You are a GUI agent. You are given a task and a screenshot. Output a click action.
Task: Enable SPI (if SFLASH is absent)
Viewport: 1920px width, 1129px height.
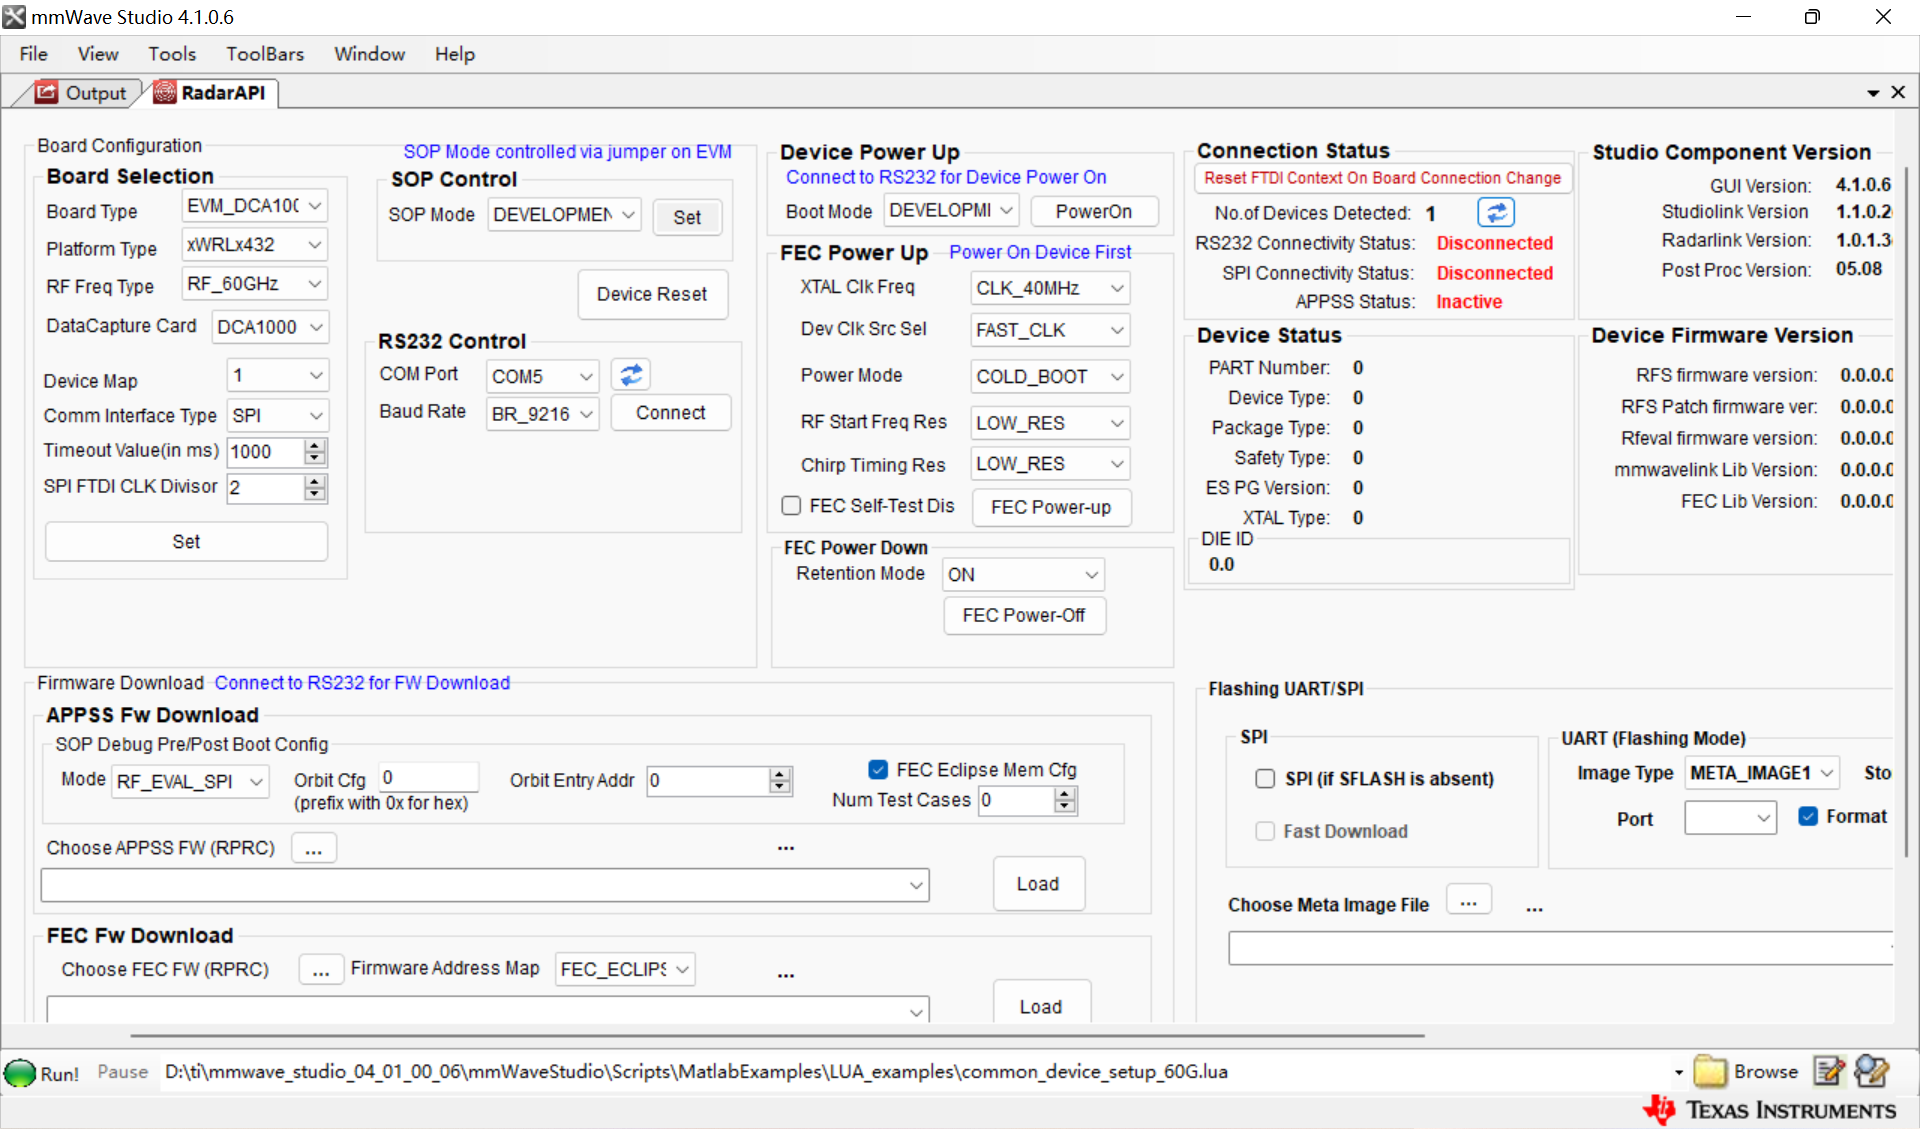pos(1265,779)
